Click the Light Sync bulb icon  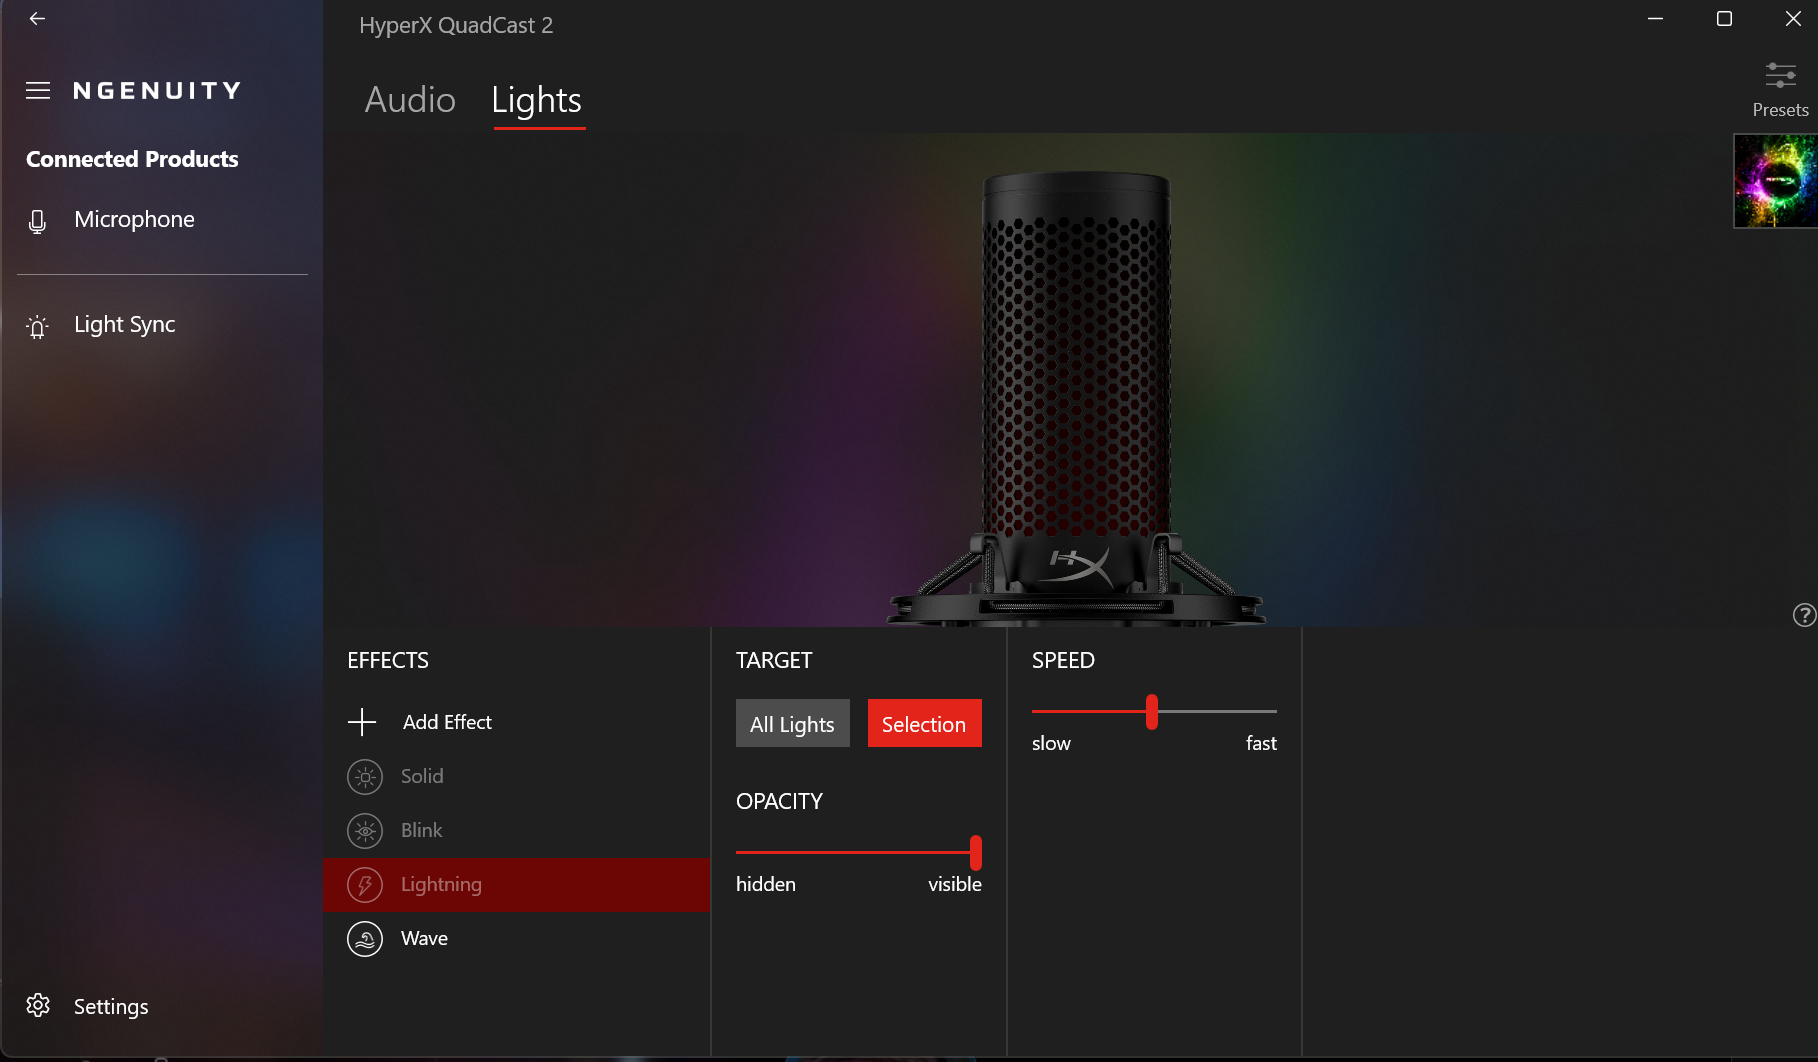[x=37, y=326]
